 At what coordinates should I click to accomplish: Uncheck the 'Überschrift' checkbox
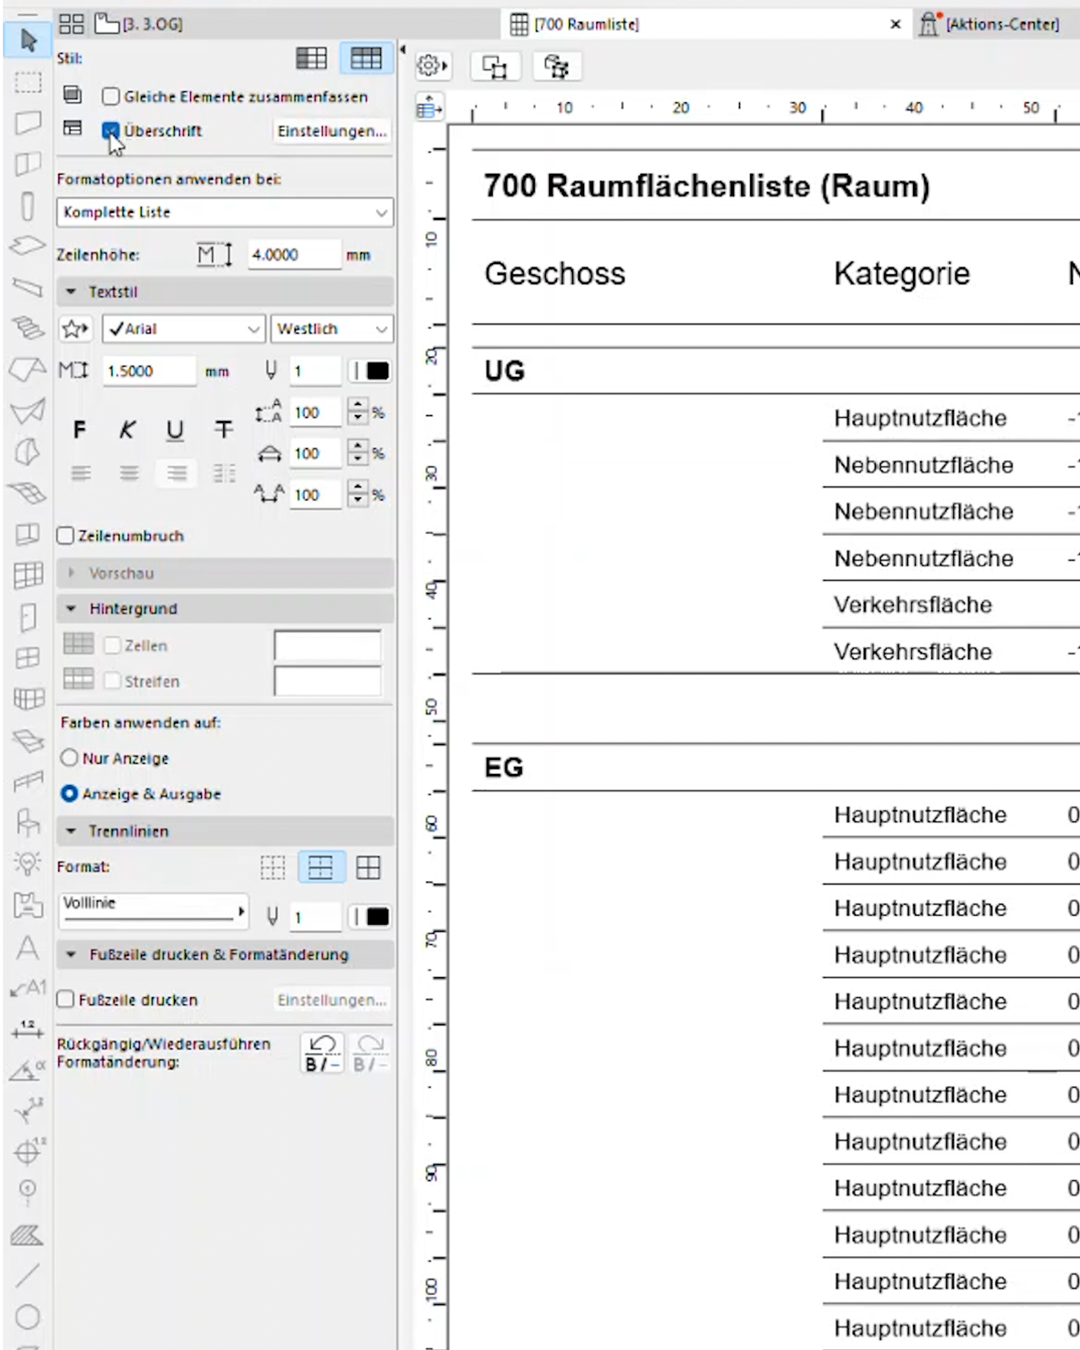pos(111,131)
